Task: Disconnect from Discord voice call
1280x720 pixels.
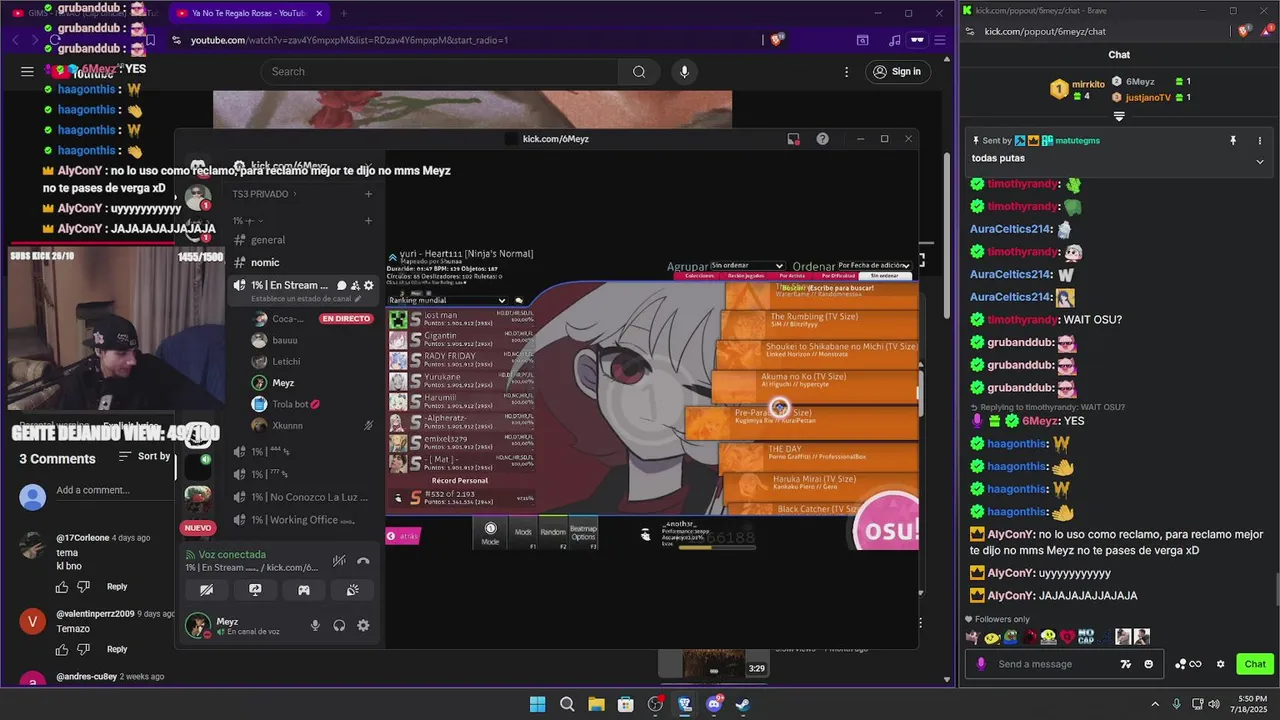Action: (363, 561)
